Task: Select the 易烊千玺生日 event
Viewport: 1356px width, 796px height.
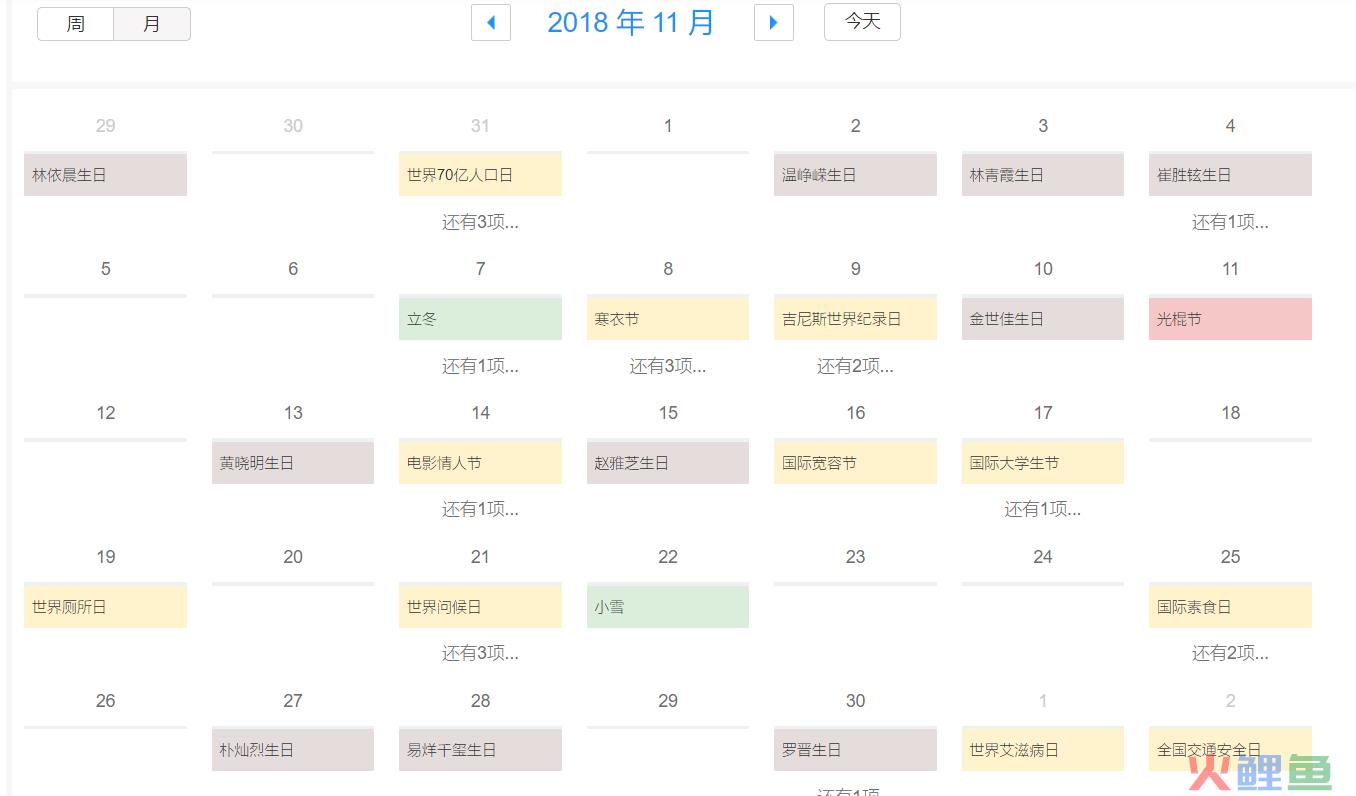Action: pyautogui.click(x=480, y=749)
